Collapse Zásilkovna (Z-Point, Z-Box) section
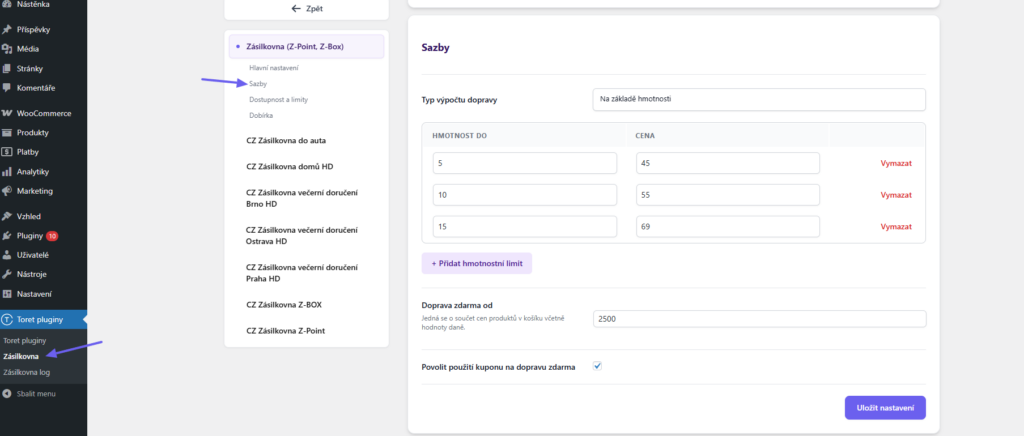The height and width of the screenshot is (436, 1024). (306, 47)
